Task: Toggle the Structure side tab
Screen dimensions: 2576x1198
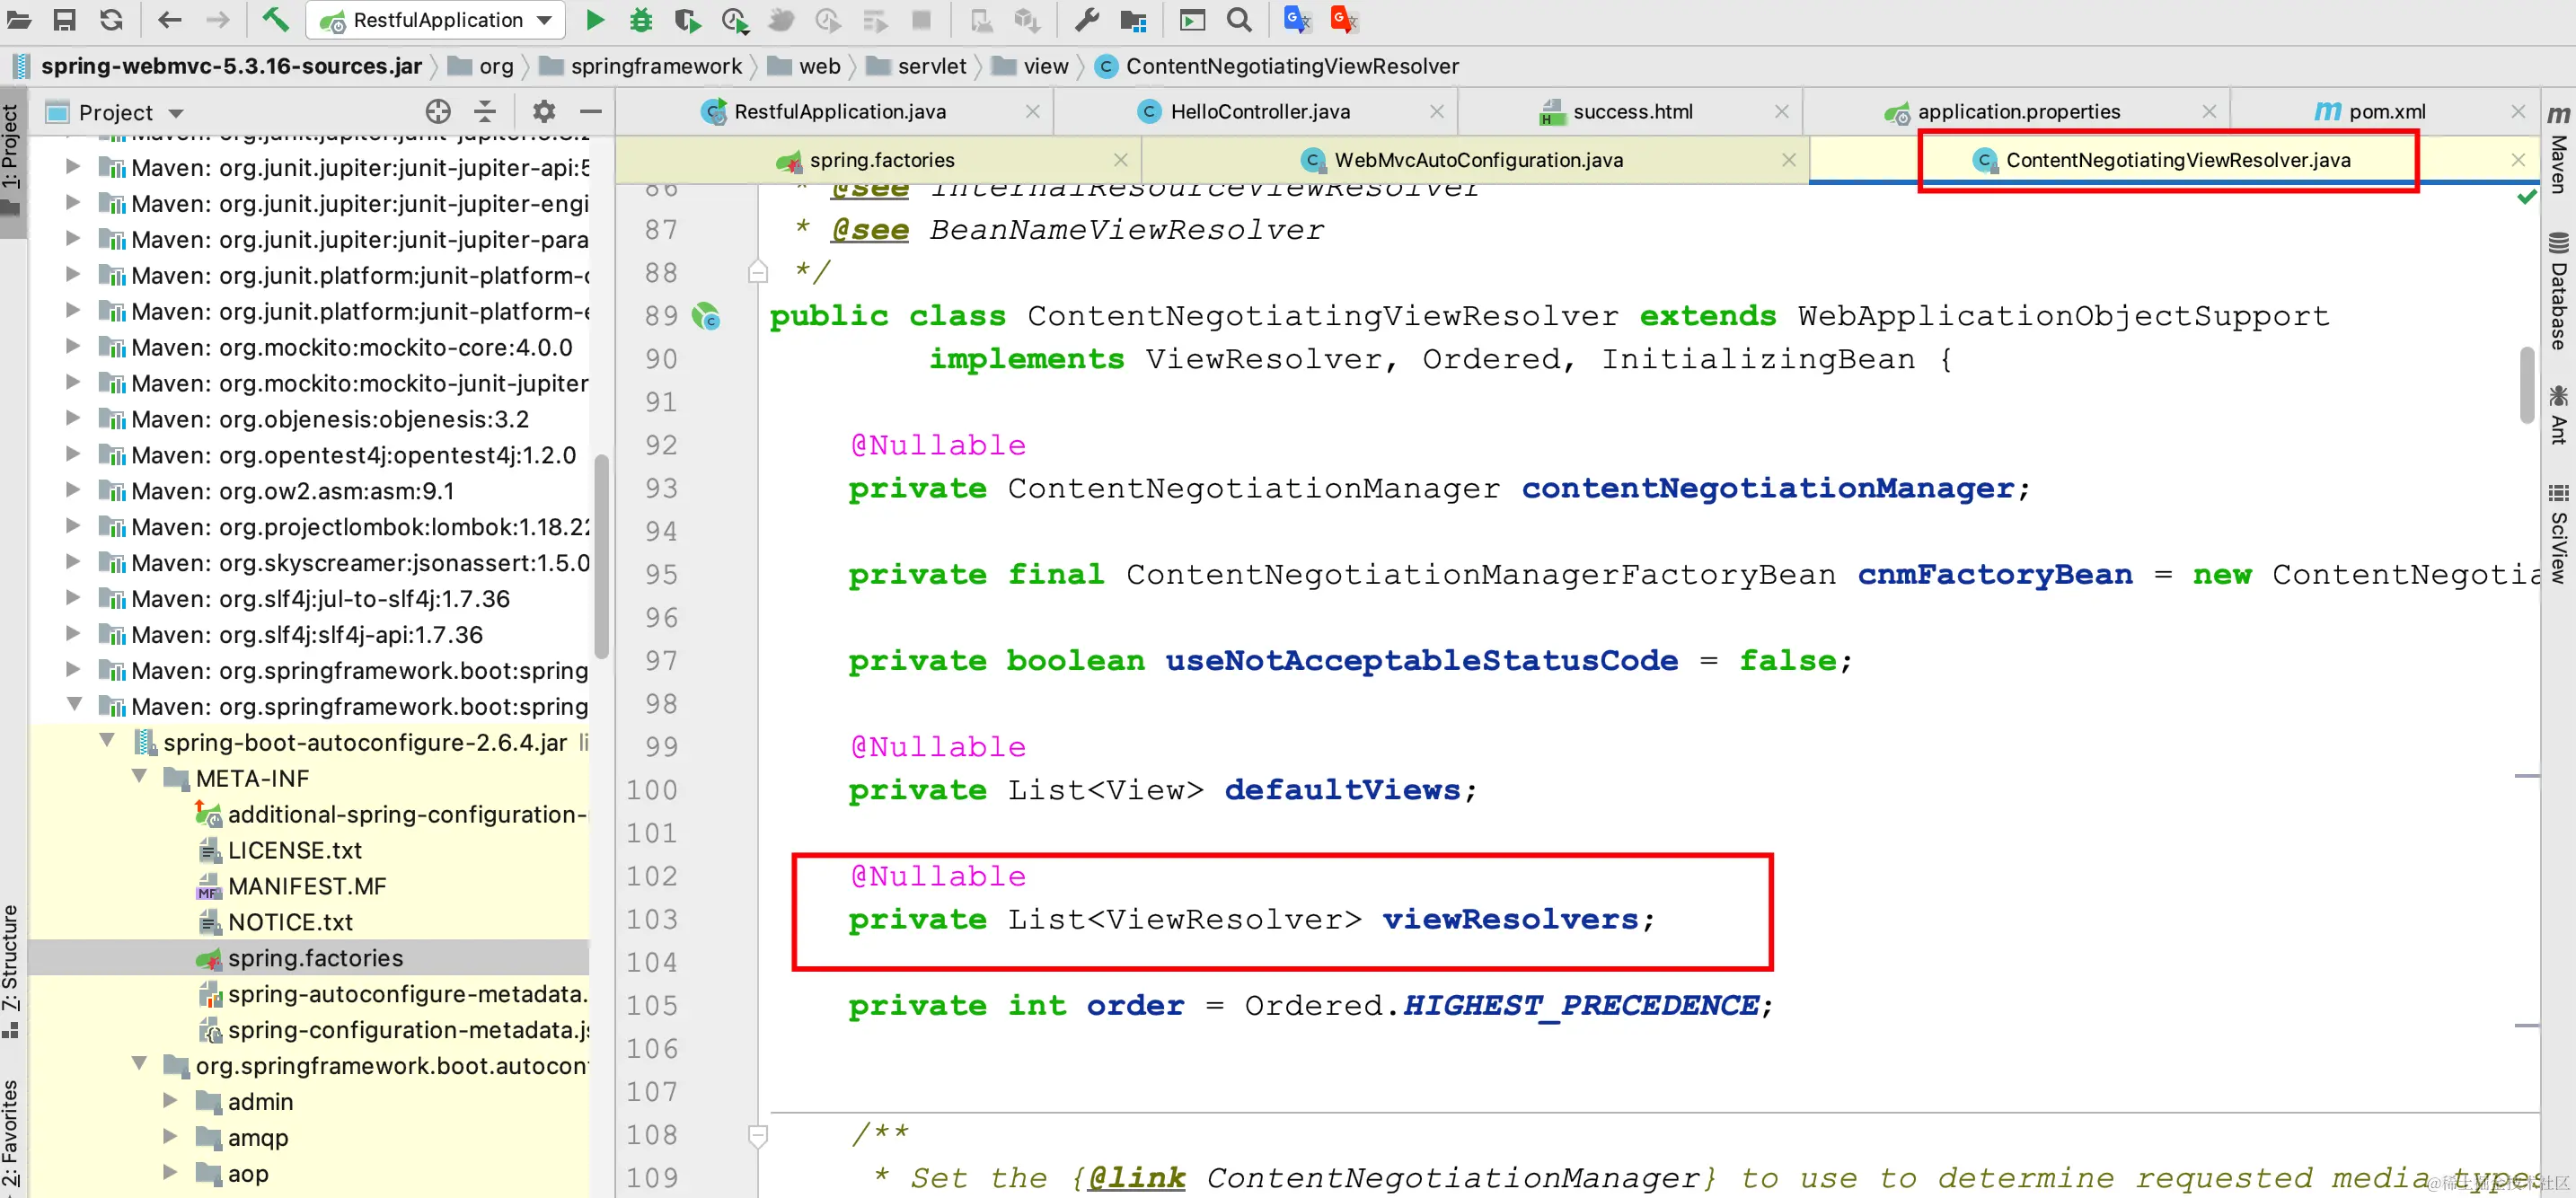Action: (11, 971)
